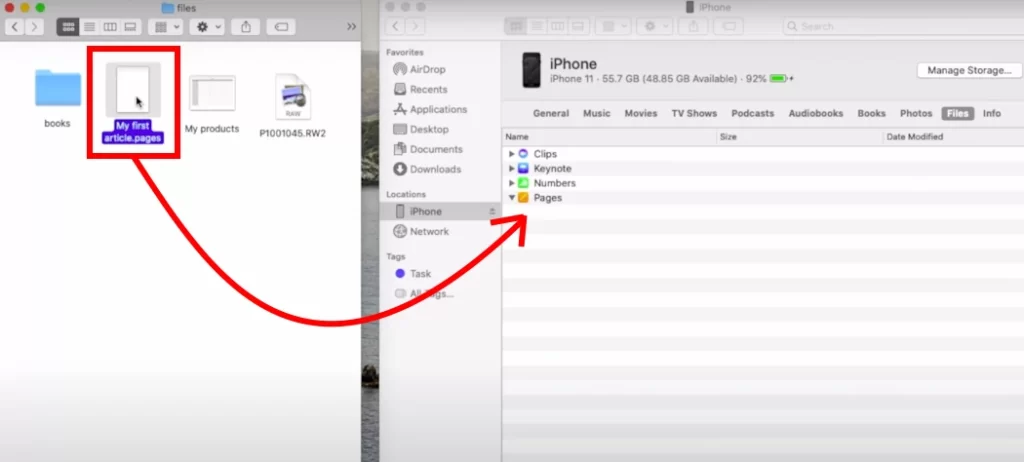Go back in the files window
Viewport: 1024px width, 462px height.
(15, 27)
